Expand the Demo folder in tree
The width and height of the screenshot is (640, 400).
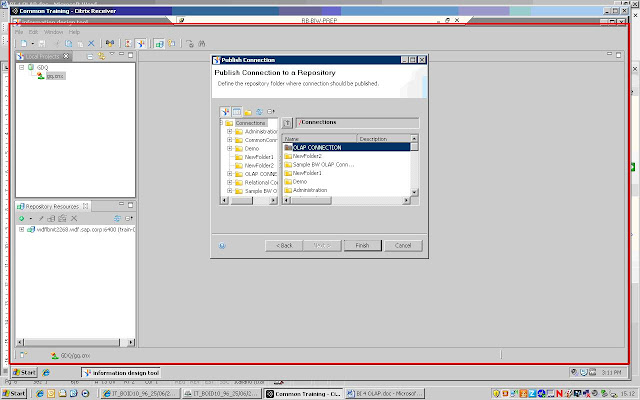(x=230, y=148)
